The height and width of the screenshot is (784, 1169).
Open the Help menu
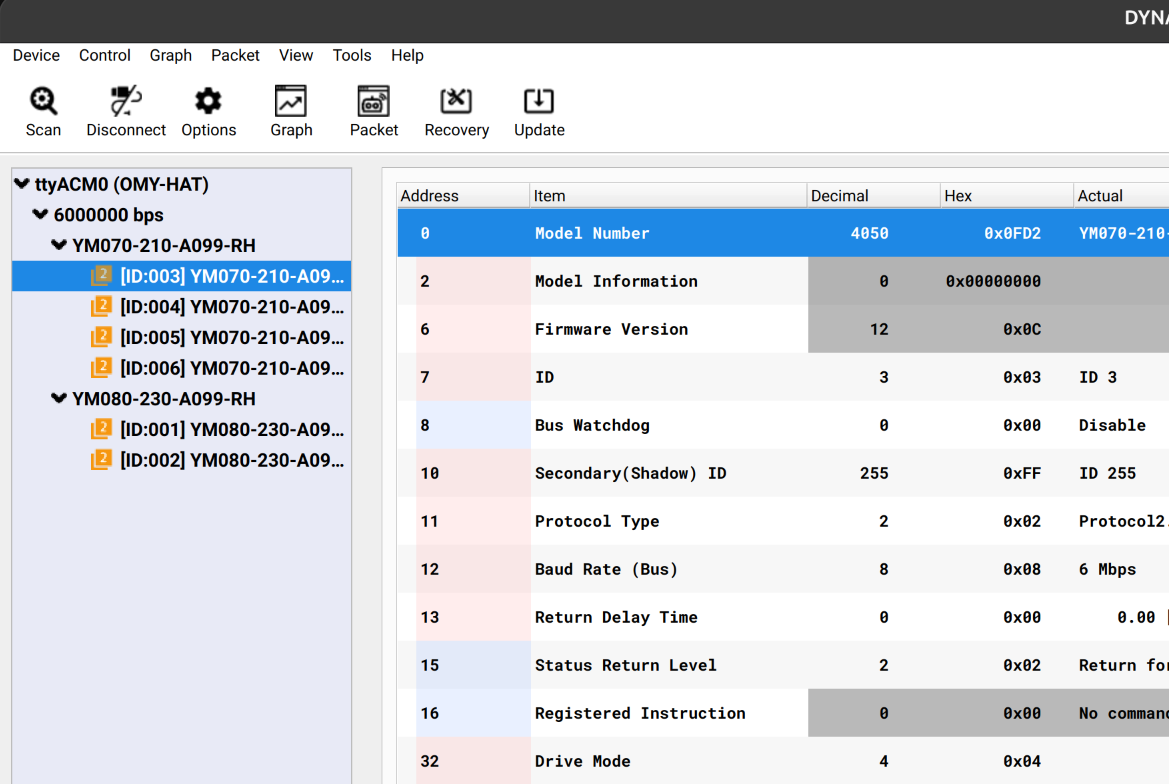(407, 56)
